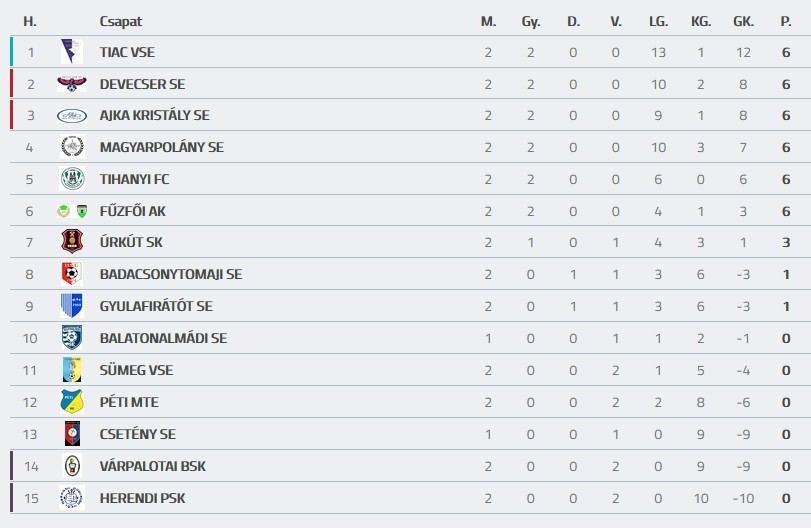
Task: Click the Gy. wins column header
Action: pos(530,21)
